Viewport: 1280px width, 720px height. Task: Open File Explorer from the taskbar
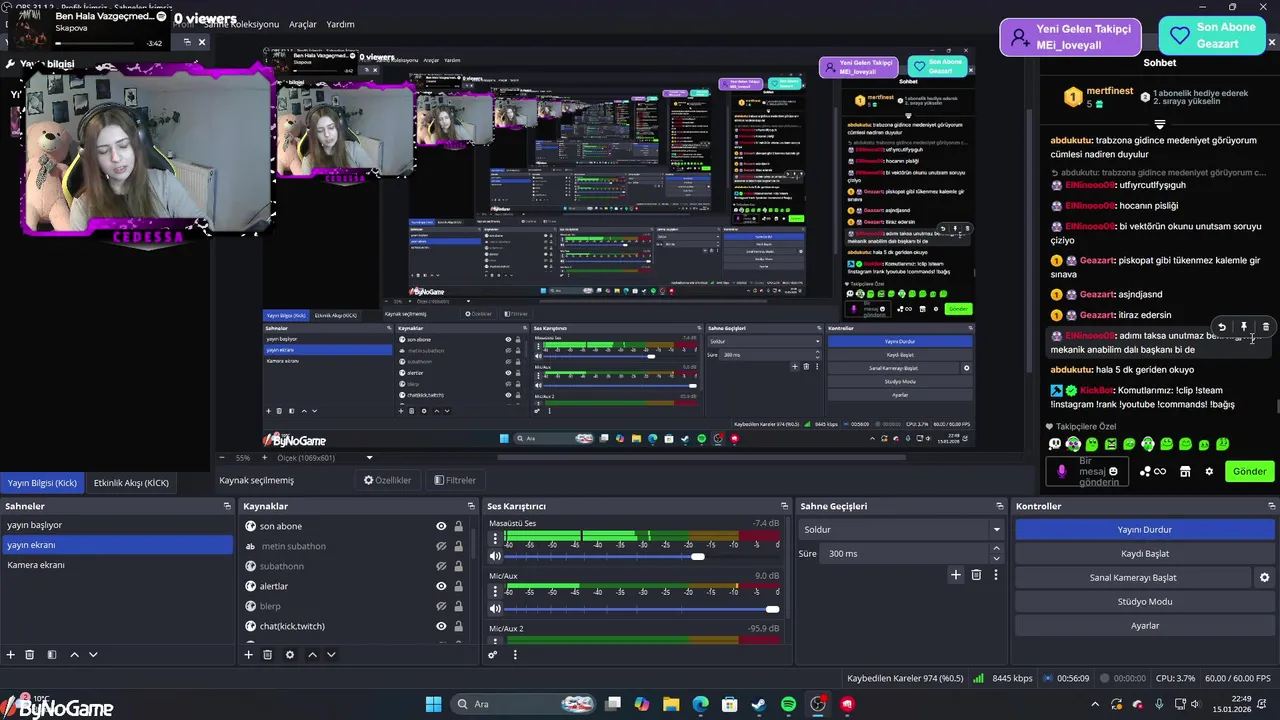(671, 704)
